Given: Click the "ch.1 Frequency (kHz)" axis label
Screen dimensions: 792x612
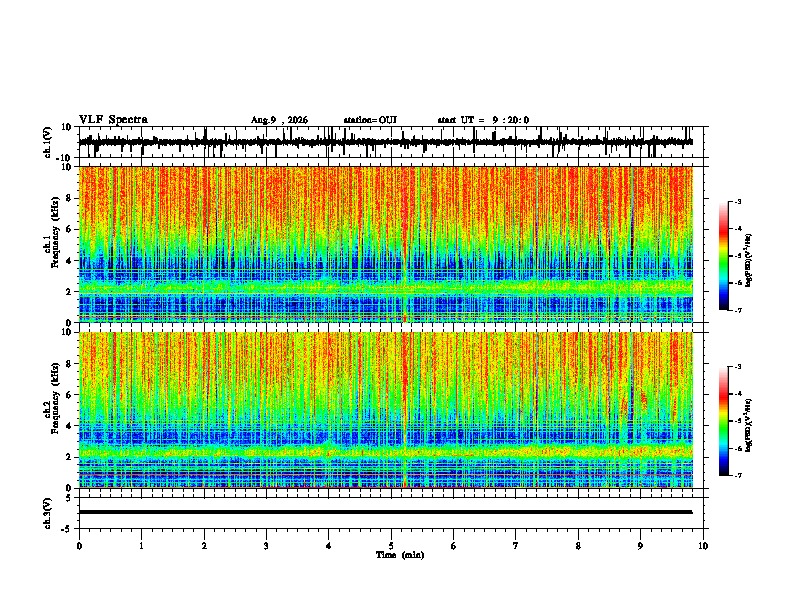Looking at the screenshot, I should [x=51, y=233].
